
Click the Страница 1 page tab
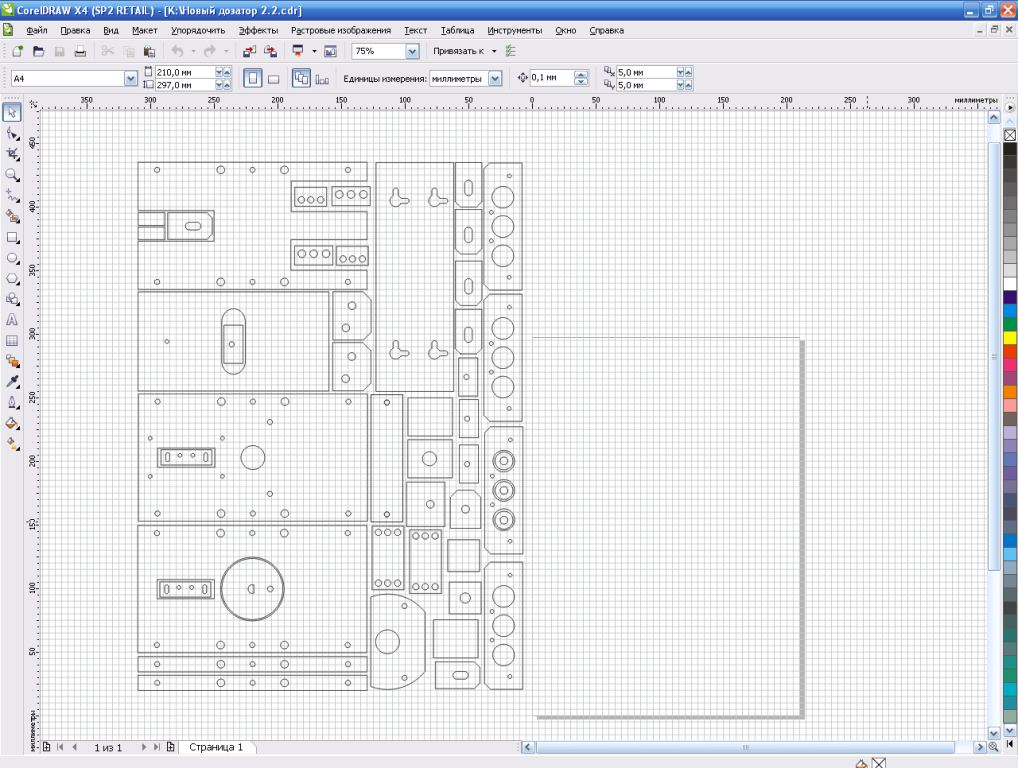pos(216,747)
